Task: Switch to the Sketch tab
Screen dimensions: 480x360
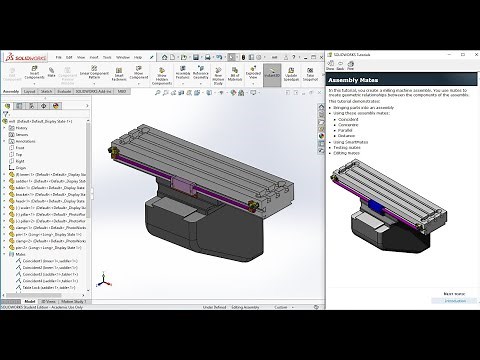Action: (46, 91)
